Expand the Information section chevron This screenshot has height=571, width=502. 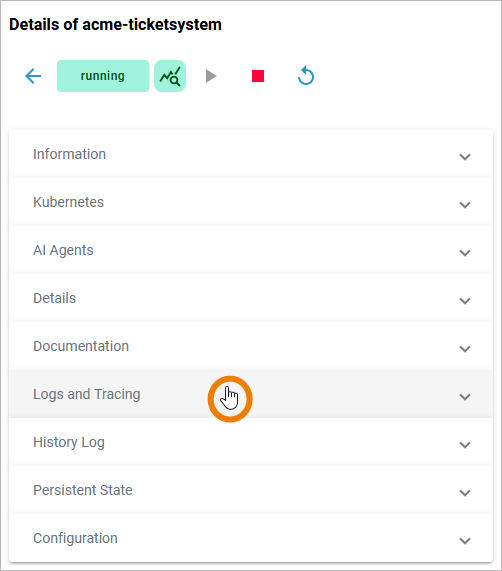465,157
